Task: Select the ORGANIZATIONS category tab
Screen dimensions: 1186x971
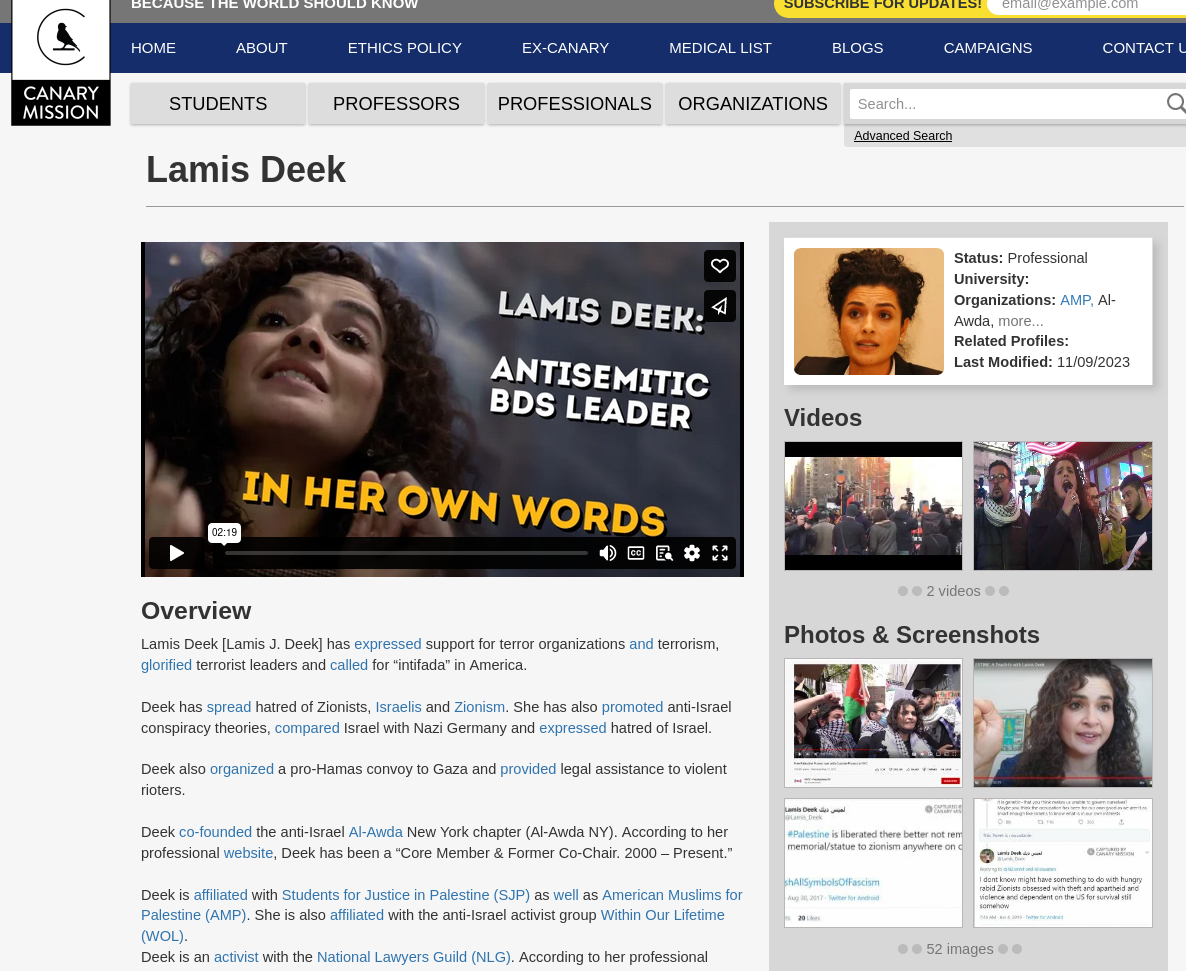Action: point(753,104)
